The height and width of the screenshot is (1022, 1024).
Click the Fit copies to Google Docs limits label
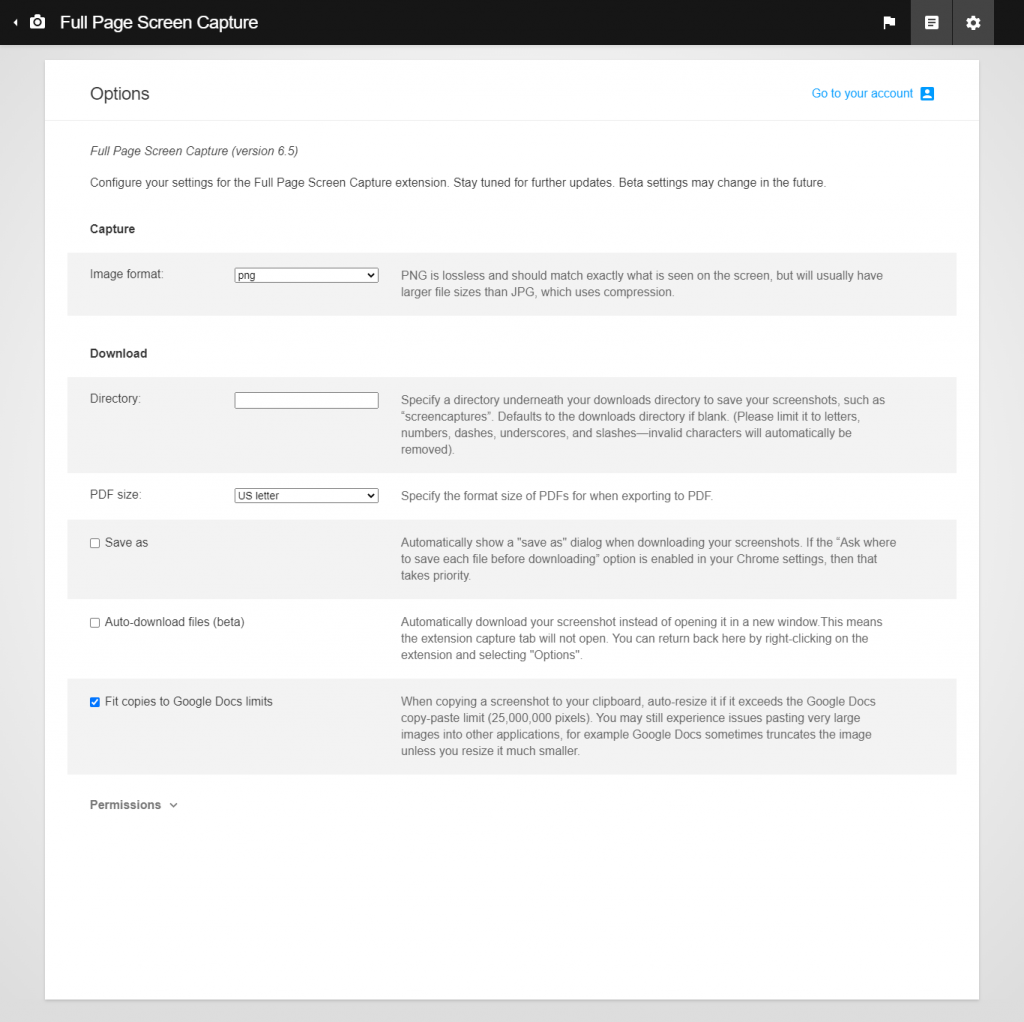pos(189,701)
